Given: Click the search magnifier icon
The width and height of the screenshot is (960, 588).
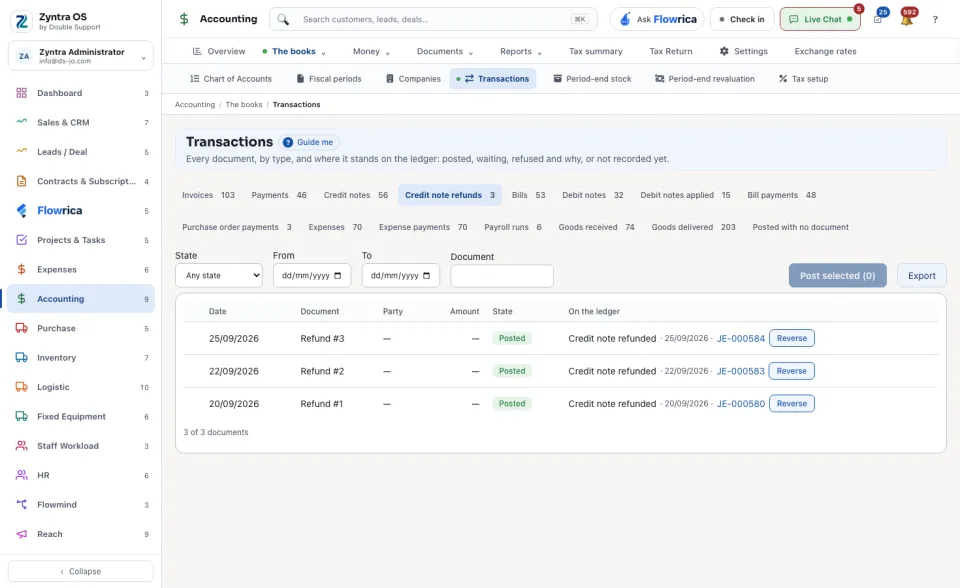Looking at the screenshot, I should [283, 20].
